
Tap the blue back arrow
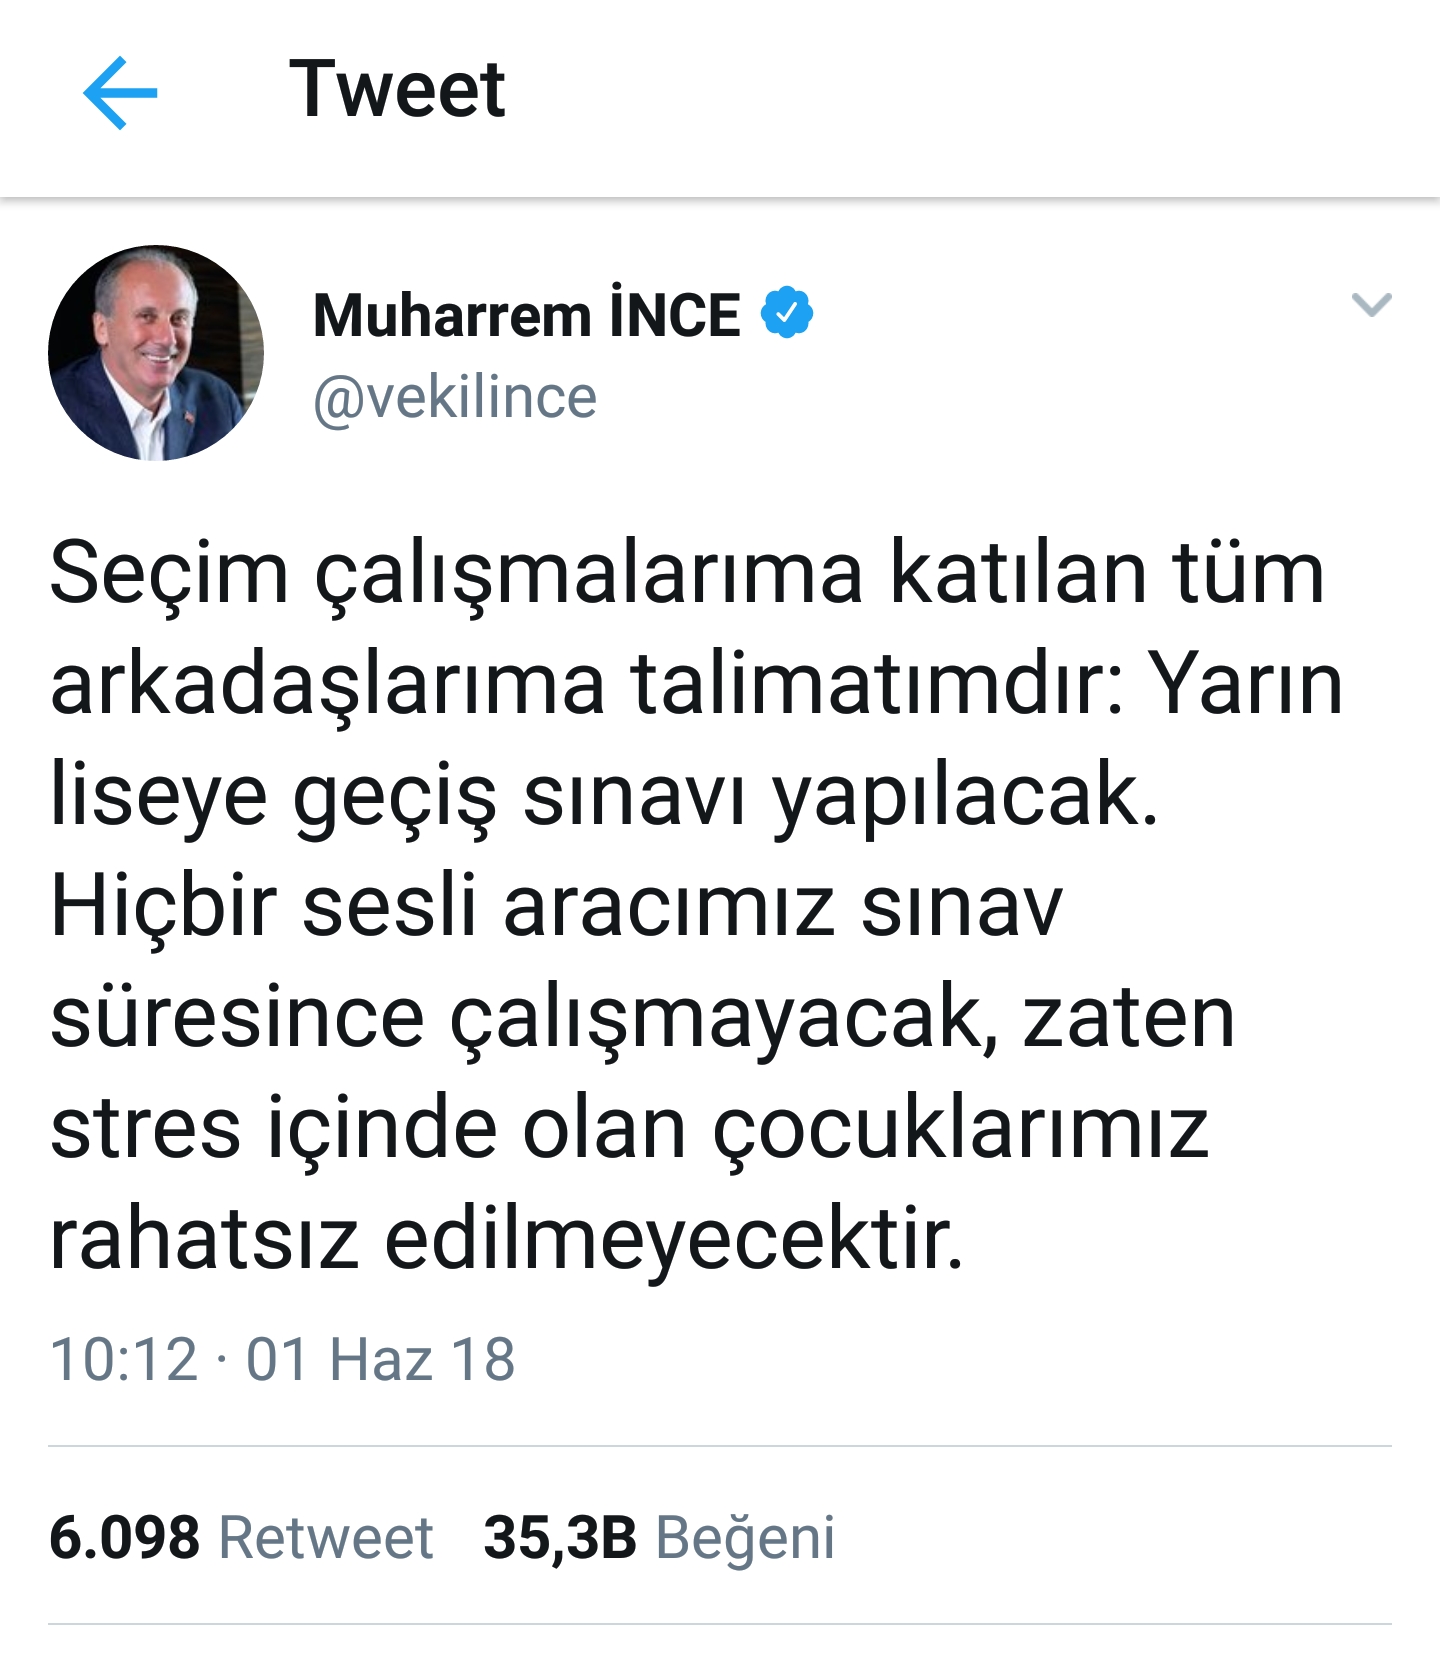[x=120, y=93]
